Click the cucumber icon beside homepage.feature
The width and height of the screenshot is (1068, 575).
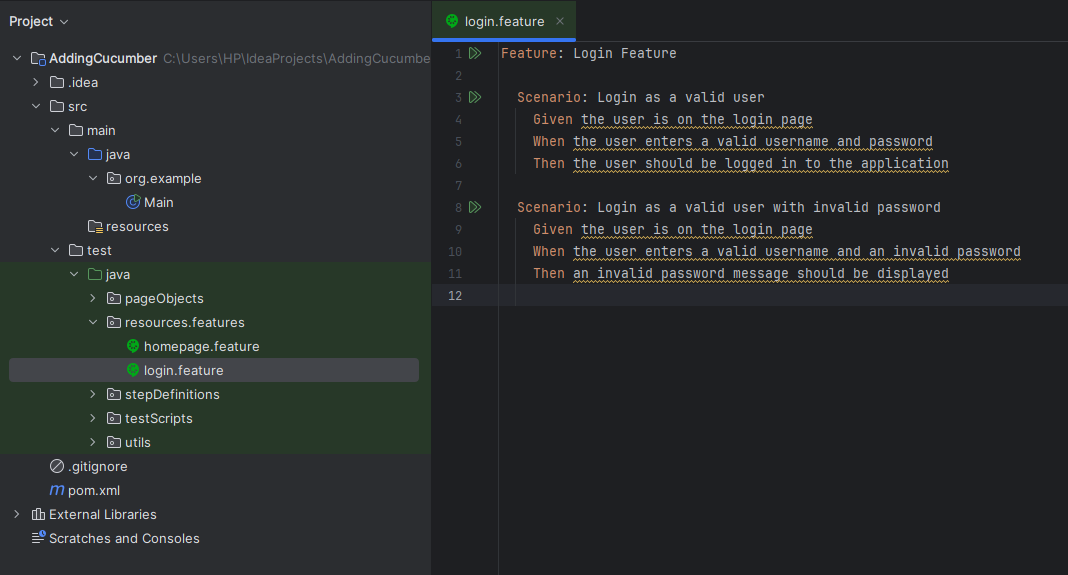(x=133, y=346)
